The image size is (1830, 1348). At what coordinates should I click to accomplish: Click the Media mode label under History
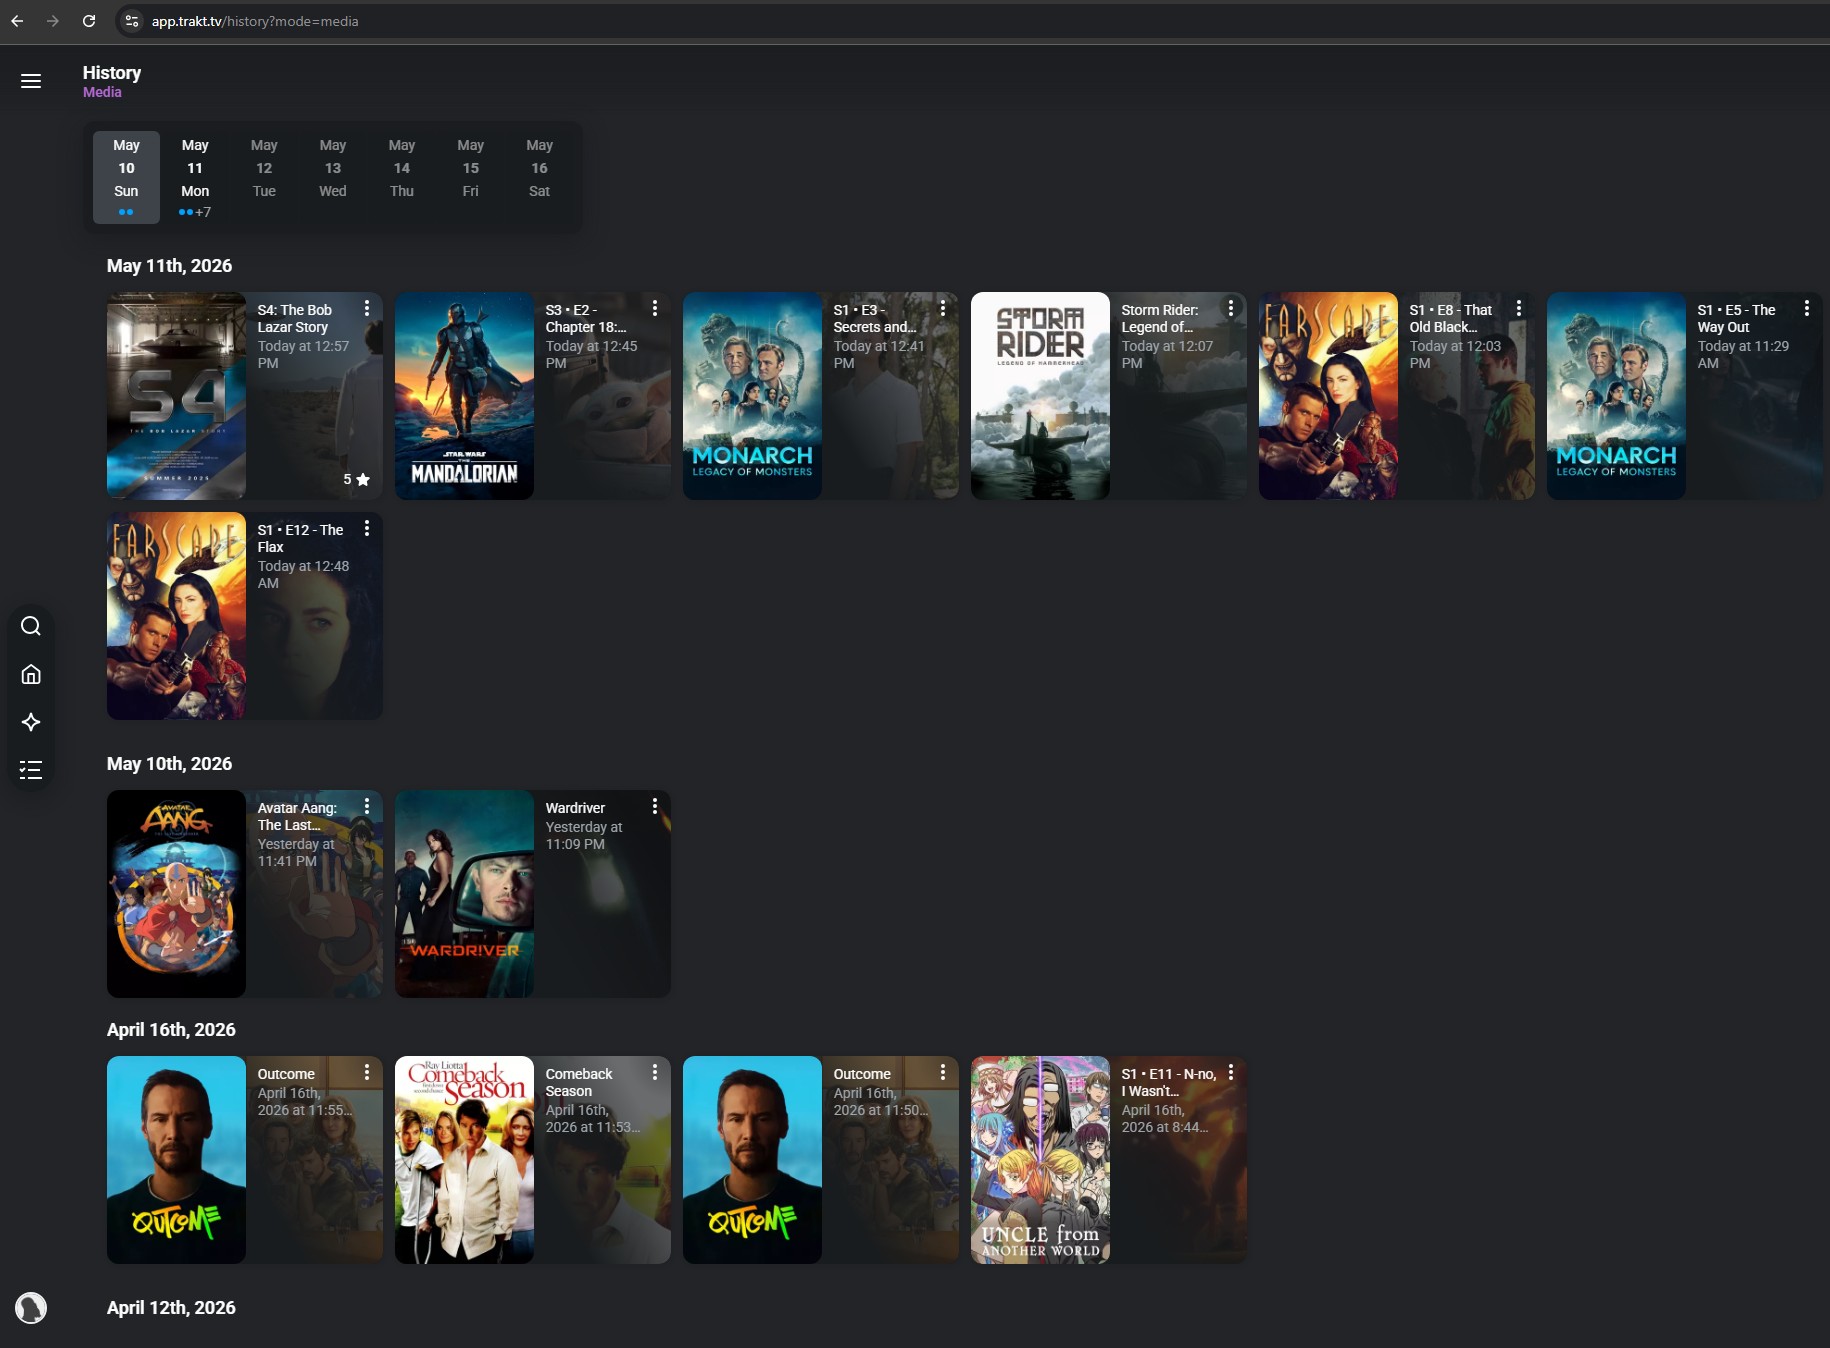pos(102,92)
